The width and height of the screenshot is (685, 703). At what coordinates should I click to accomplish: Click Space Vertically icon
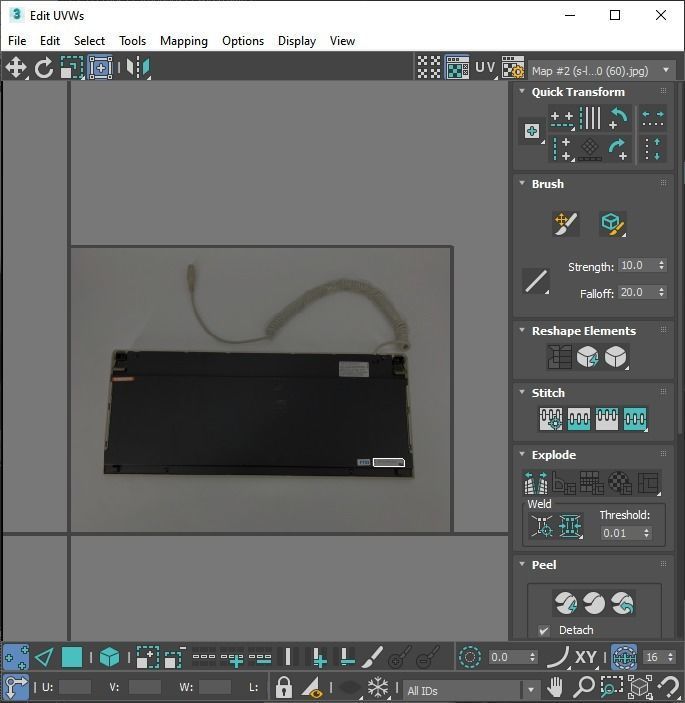pos(653,149)
